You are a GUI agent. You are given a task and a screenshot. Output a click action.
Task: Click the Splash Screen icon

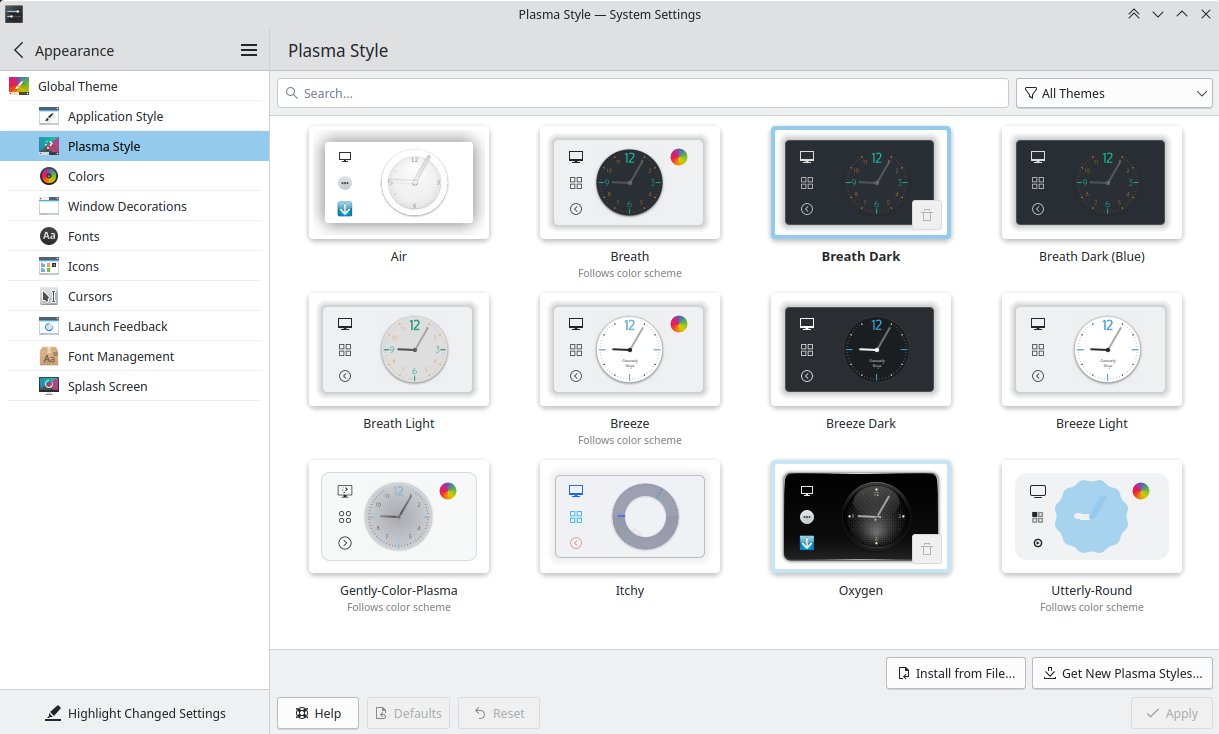pyautogui.click(x=49, y=386)
